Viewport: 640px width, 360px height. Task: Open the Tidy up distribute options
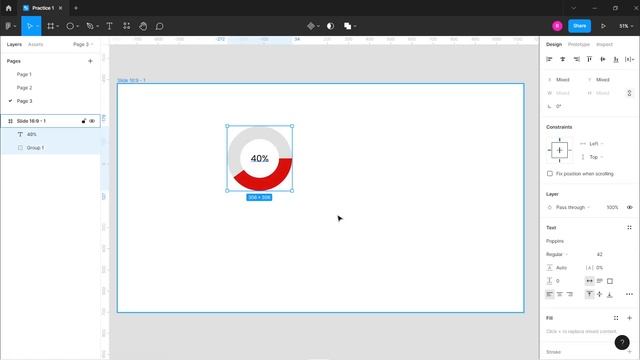[x=629, y=60]
